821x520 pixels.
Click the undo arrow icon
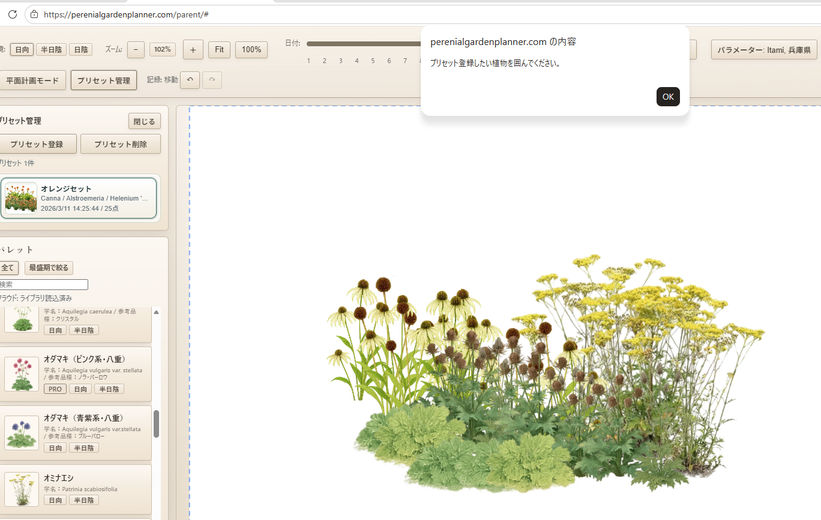click(190, 80)
